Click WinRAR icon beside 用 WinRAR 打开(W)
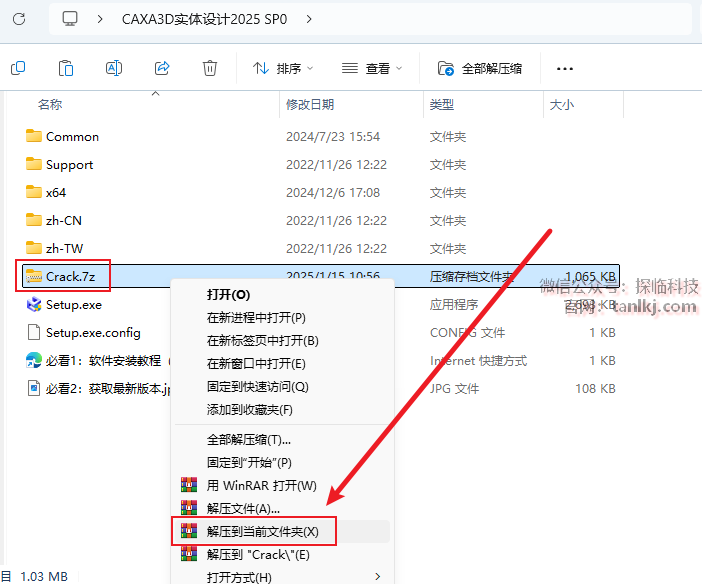Screen dimensions: 702x584 click(189, 485)
